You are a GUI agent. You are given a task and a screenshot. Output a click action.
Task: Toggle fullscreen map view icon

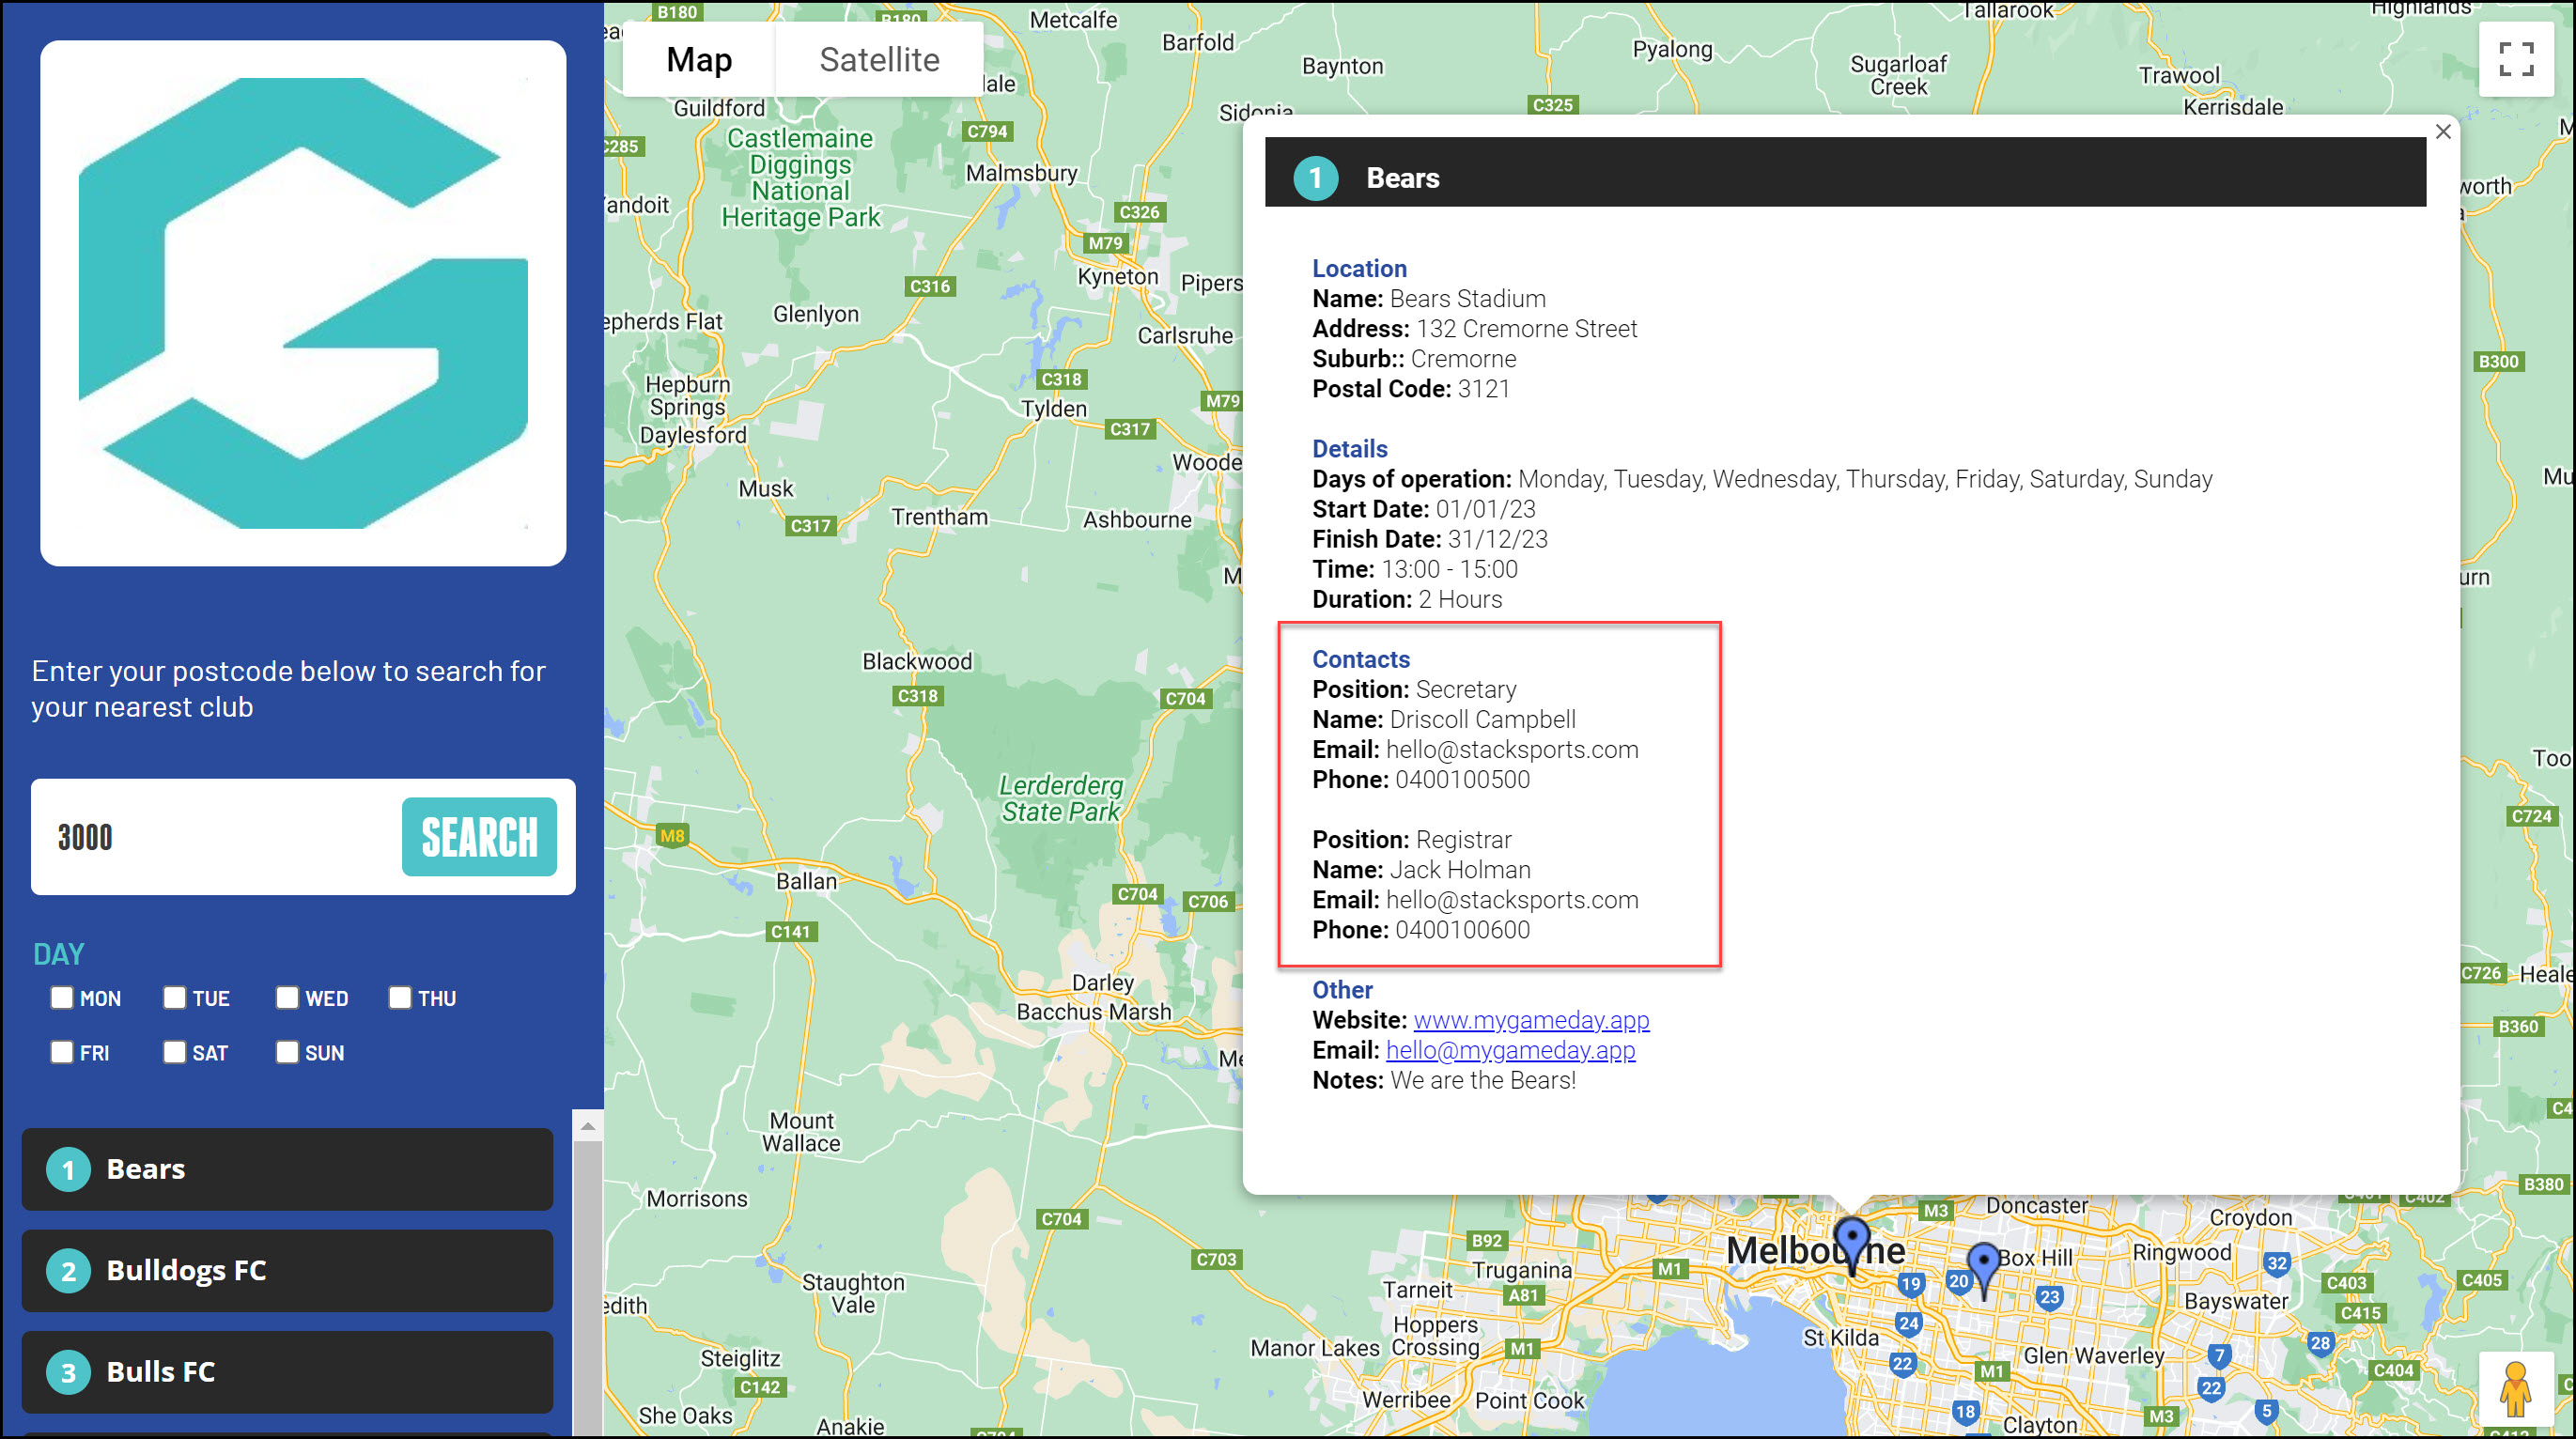2515,59
